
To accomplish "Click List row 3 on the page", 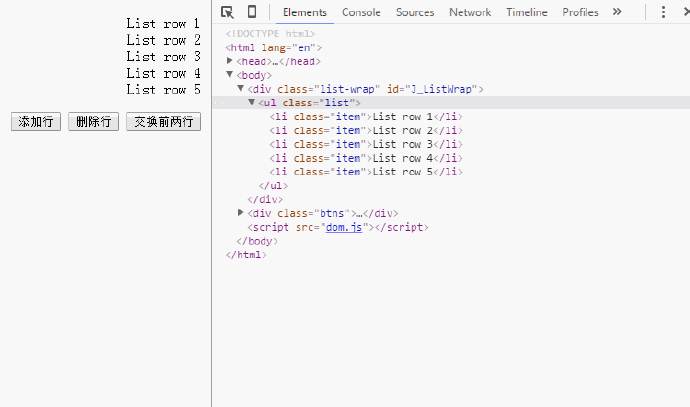I will click(163, 56).
